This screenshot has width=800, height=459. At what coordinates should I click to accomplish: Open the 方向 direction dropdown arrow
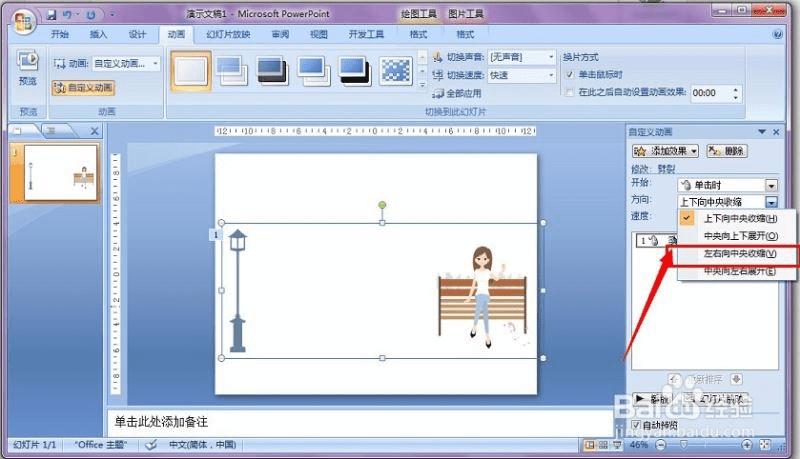pyautogui.click(x=771, y=202)
